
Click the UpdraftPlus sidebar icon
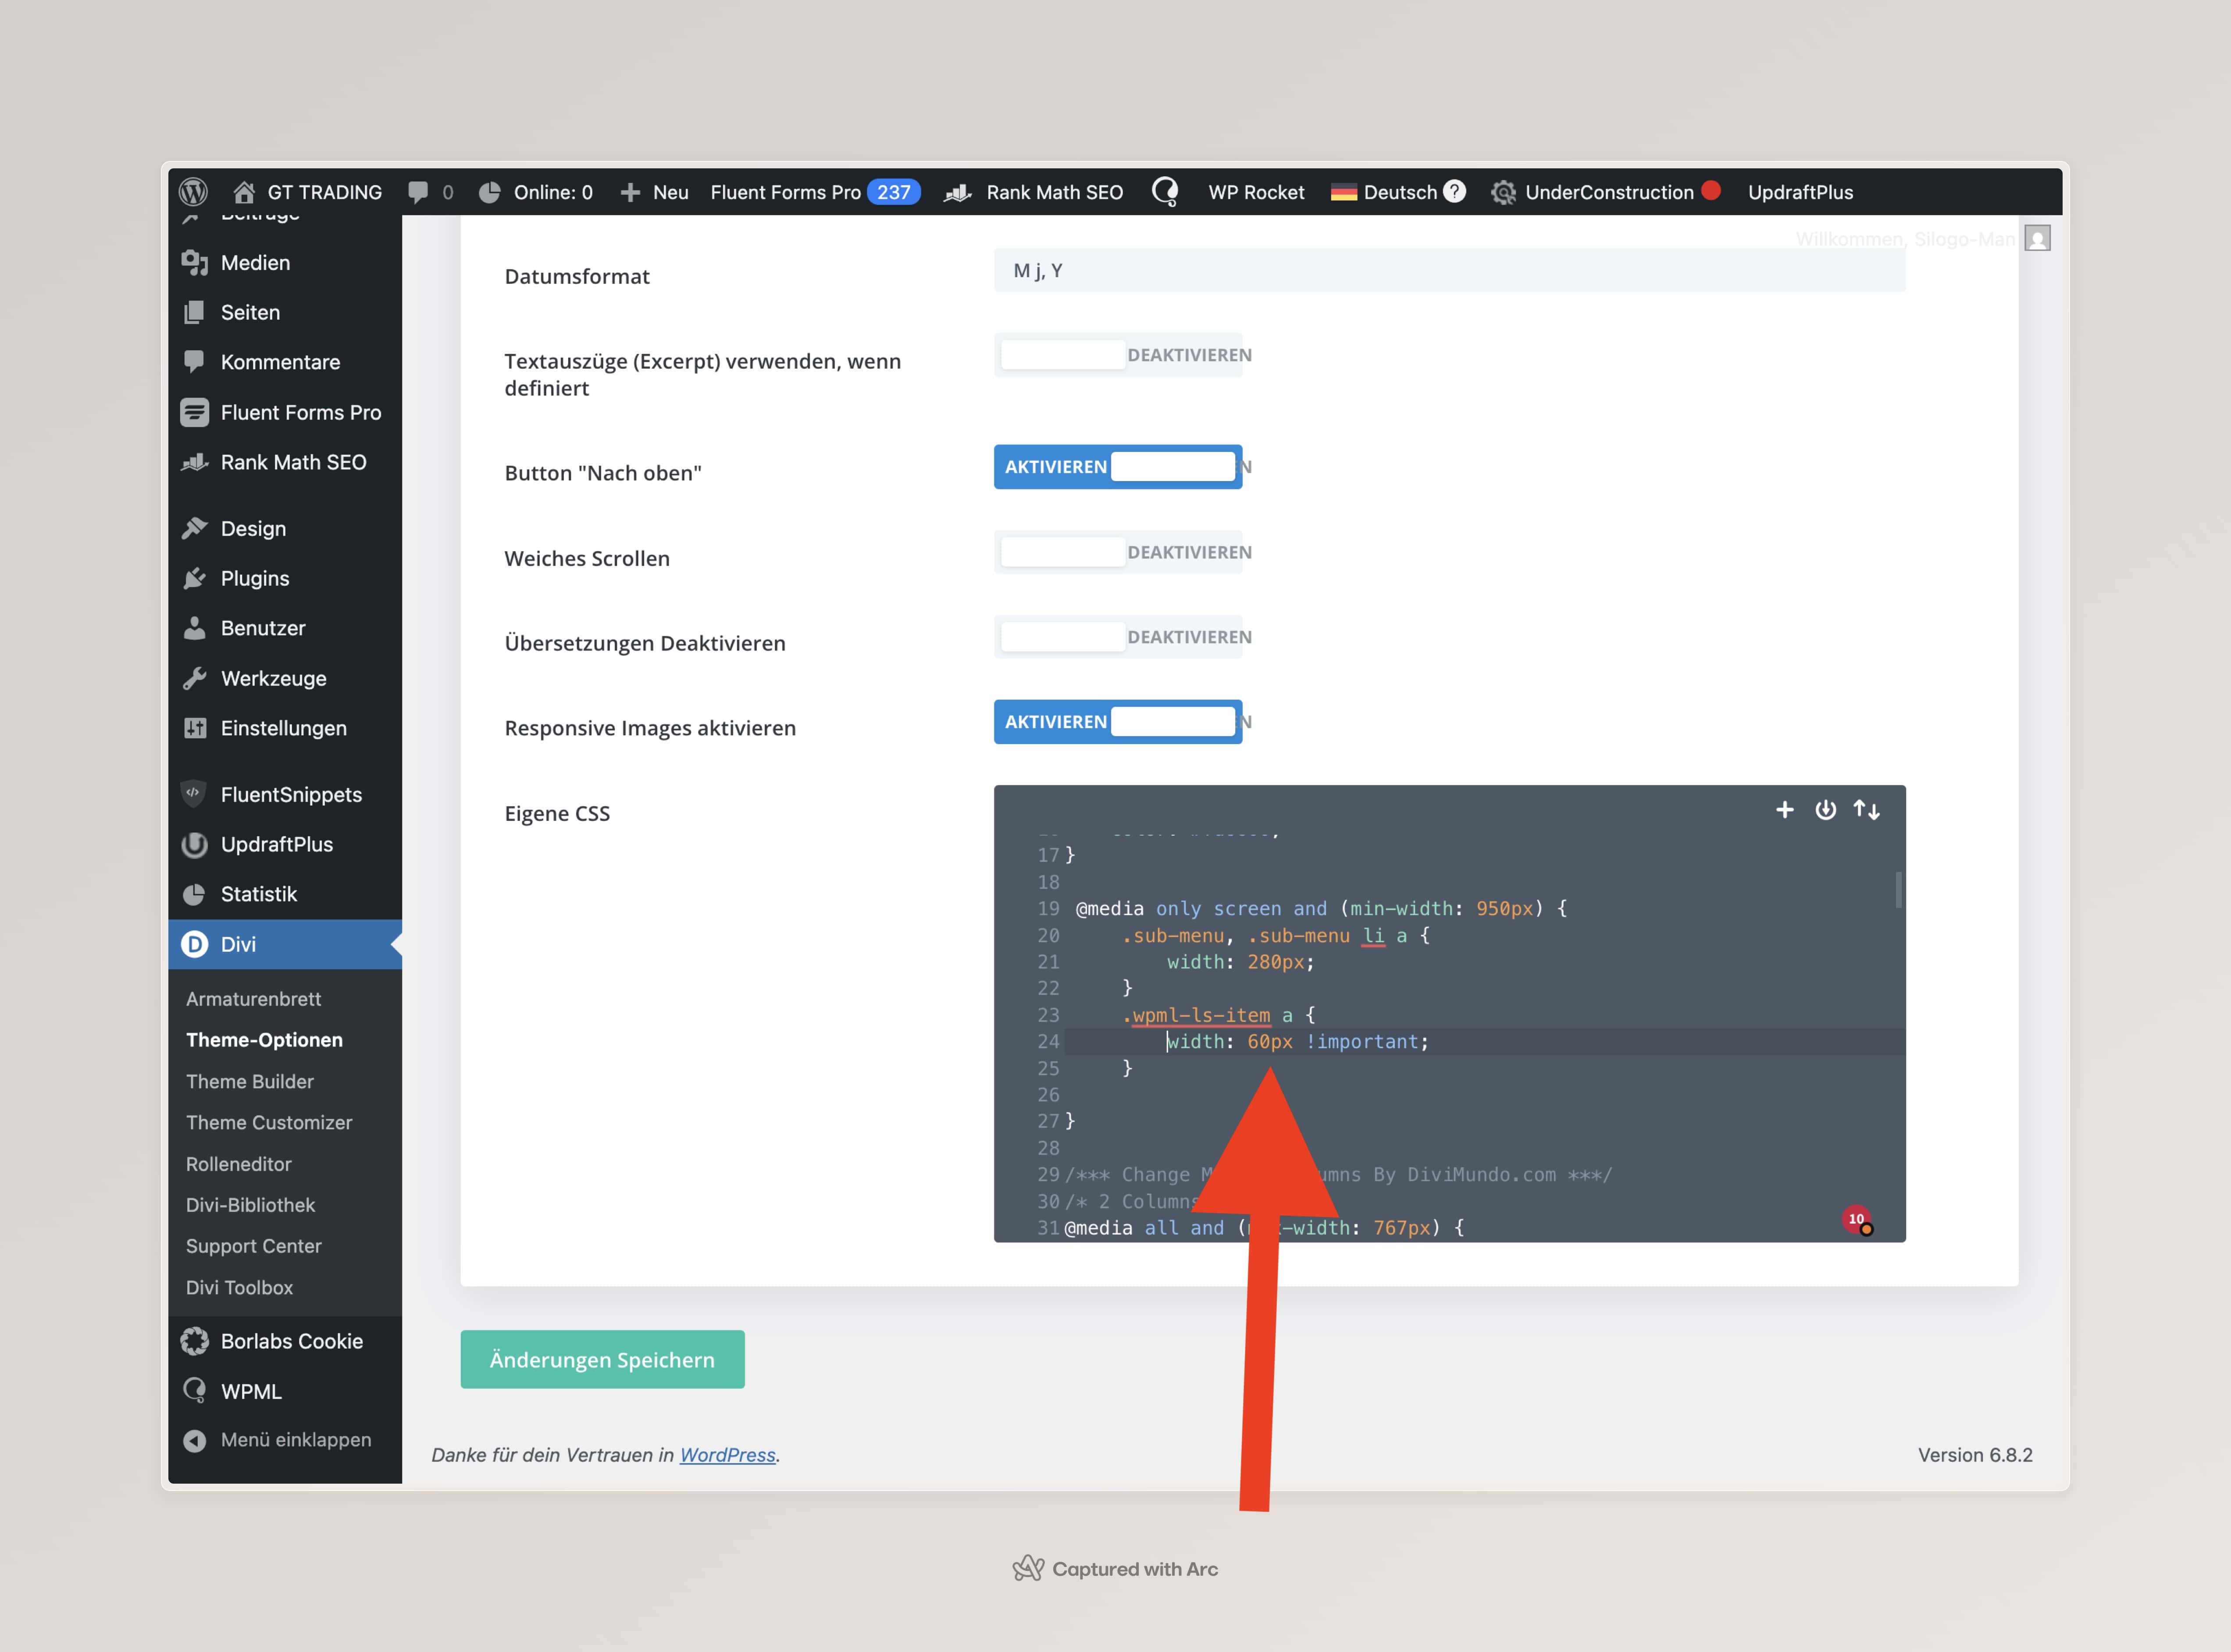(x=194, y=844)
